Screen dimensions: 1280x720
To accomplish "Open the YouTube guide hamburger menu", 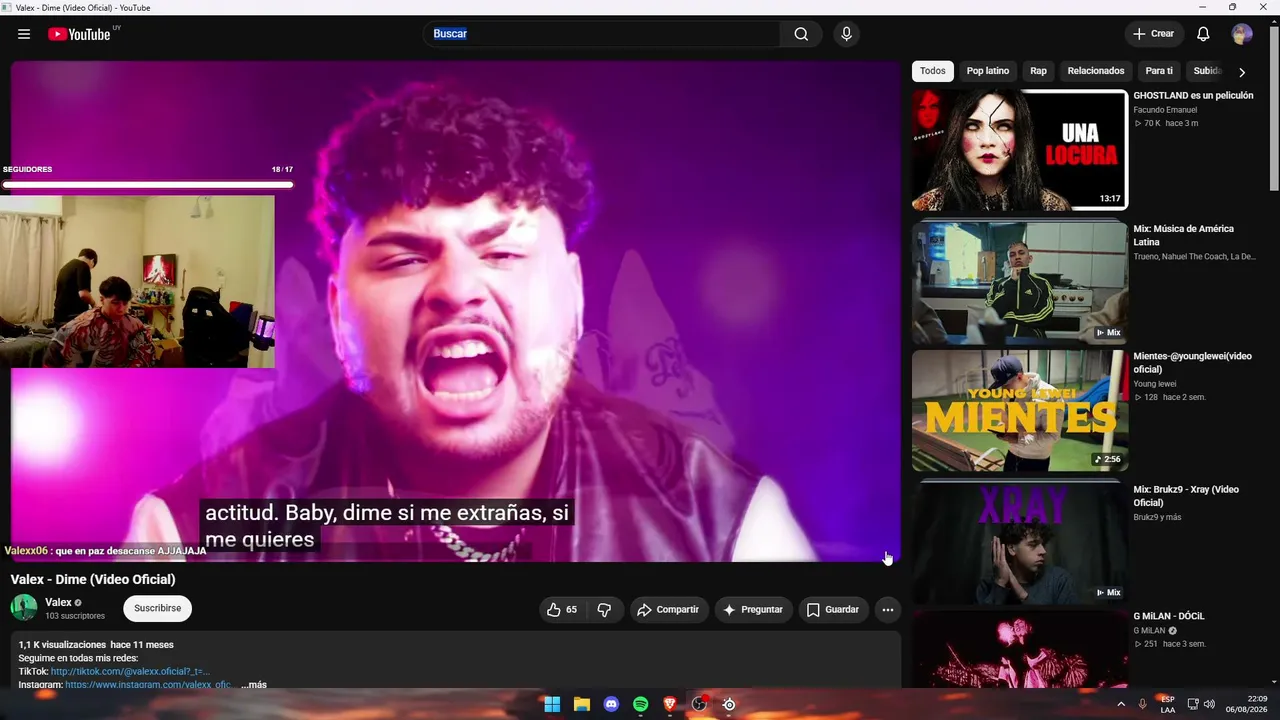I will [x=24, y=34].
